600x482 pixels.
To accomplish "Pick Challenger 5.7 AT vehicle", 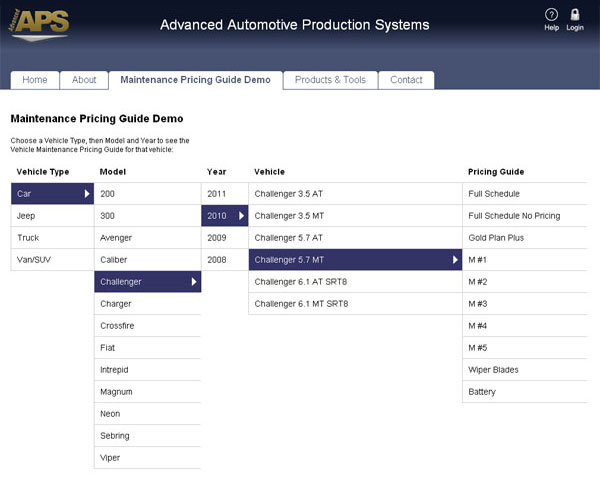I will coord(355,238).
